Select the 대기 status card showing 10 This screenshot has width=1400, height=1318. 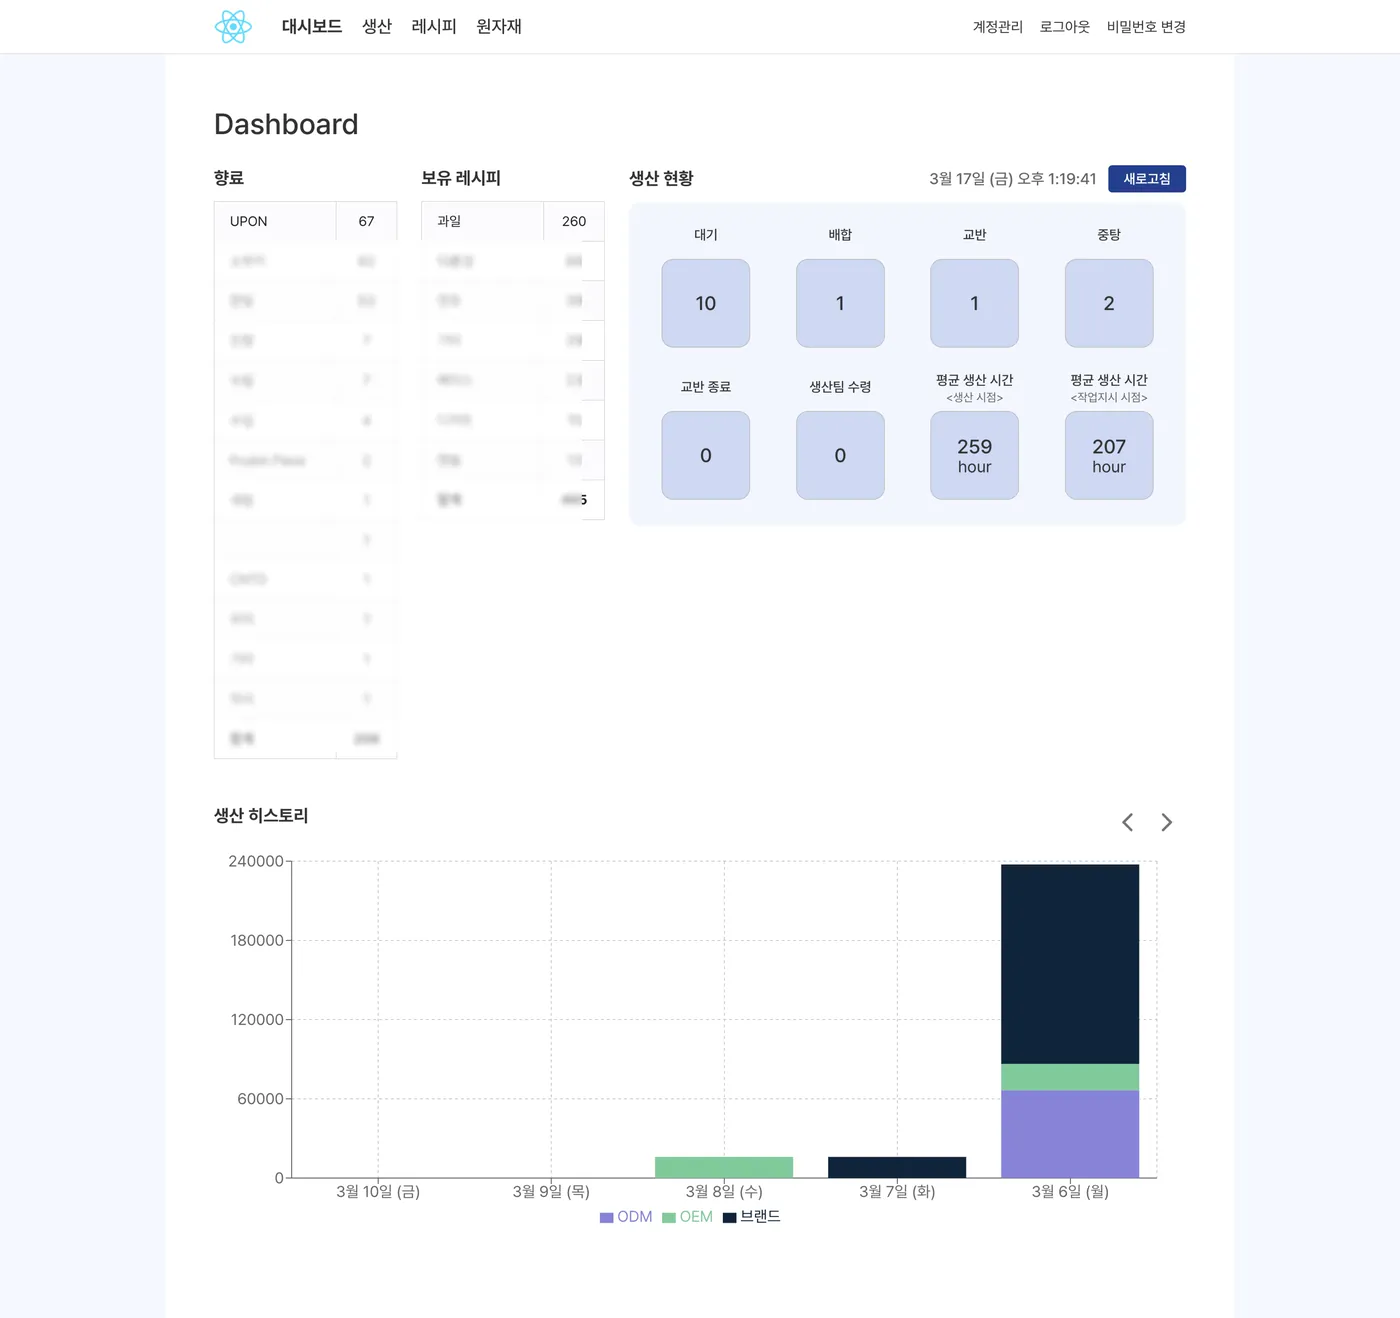point(706,303)
